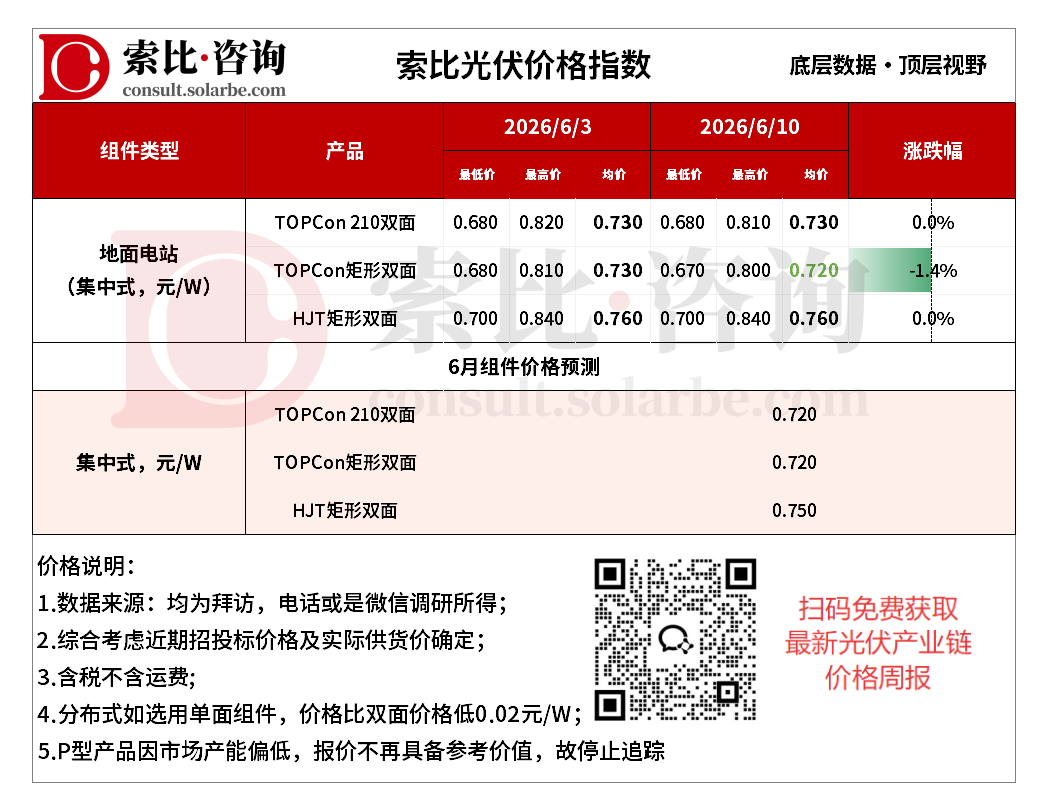Click 6/3 high price 0.840 for HJT矩形双面

(x=542, y=318)
